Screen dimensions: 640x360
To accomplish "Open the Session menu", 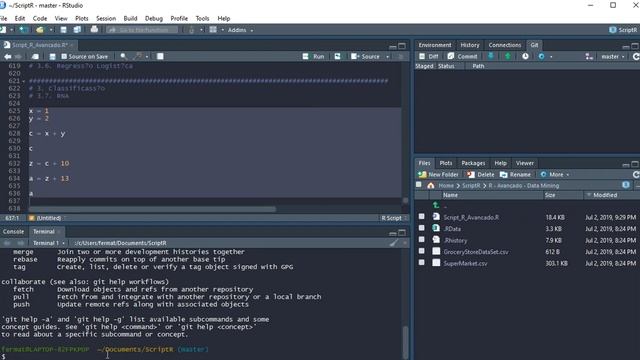I will 106,18.
